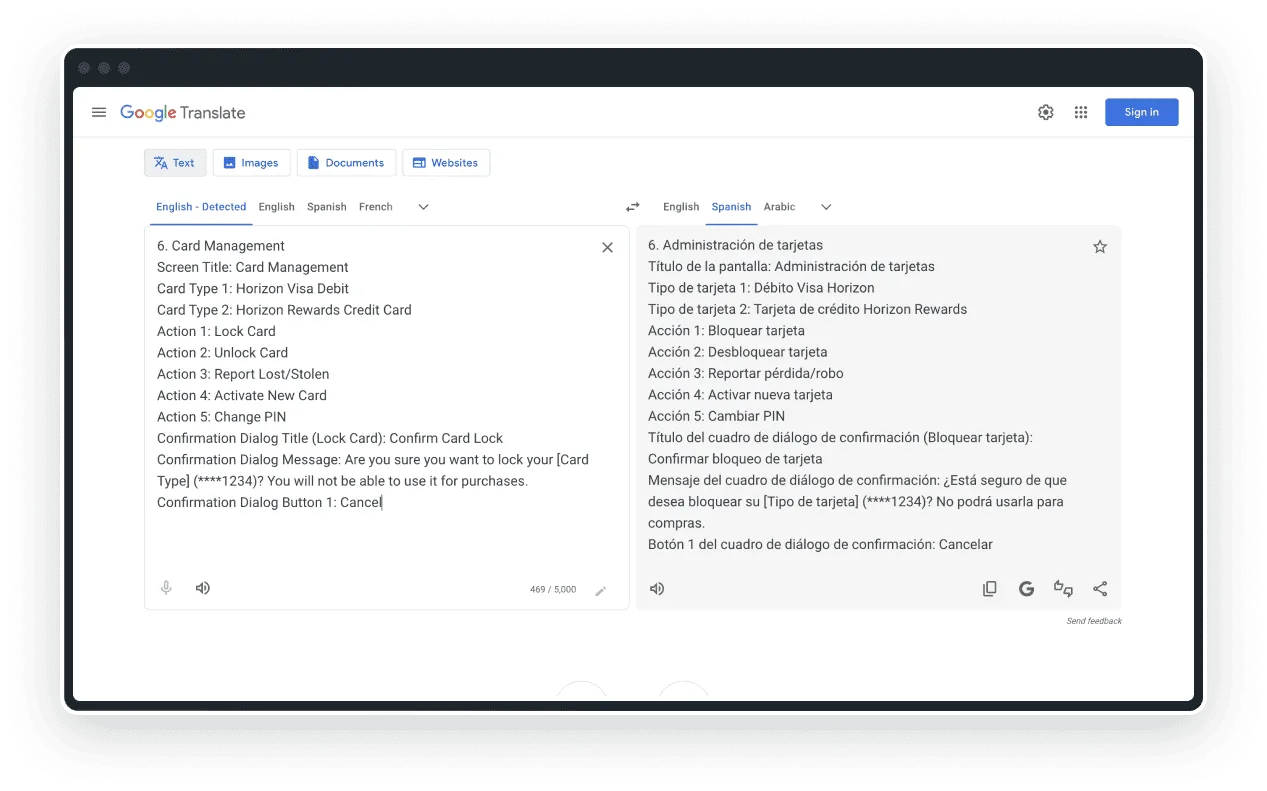Click the microphone to translate by voice

pos(166,588)
